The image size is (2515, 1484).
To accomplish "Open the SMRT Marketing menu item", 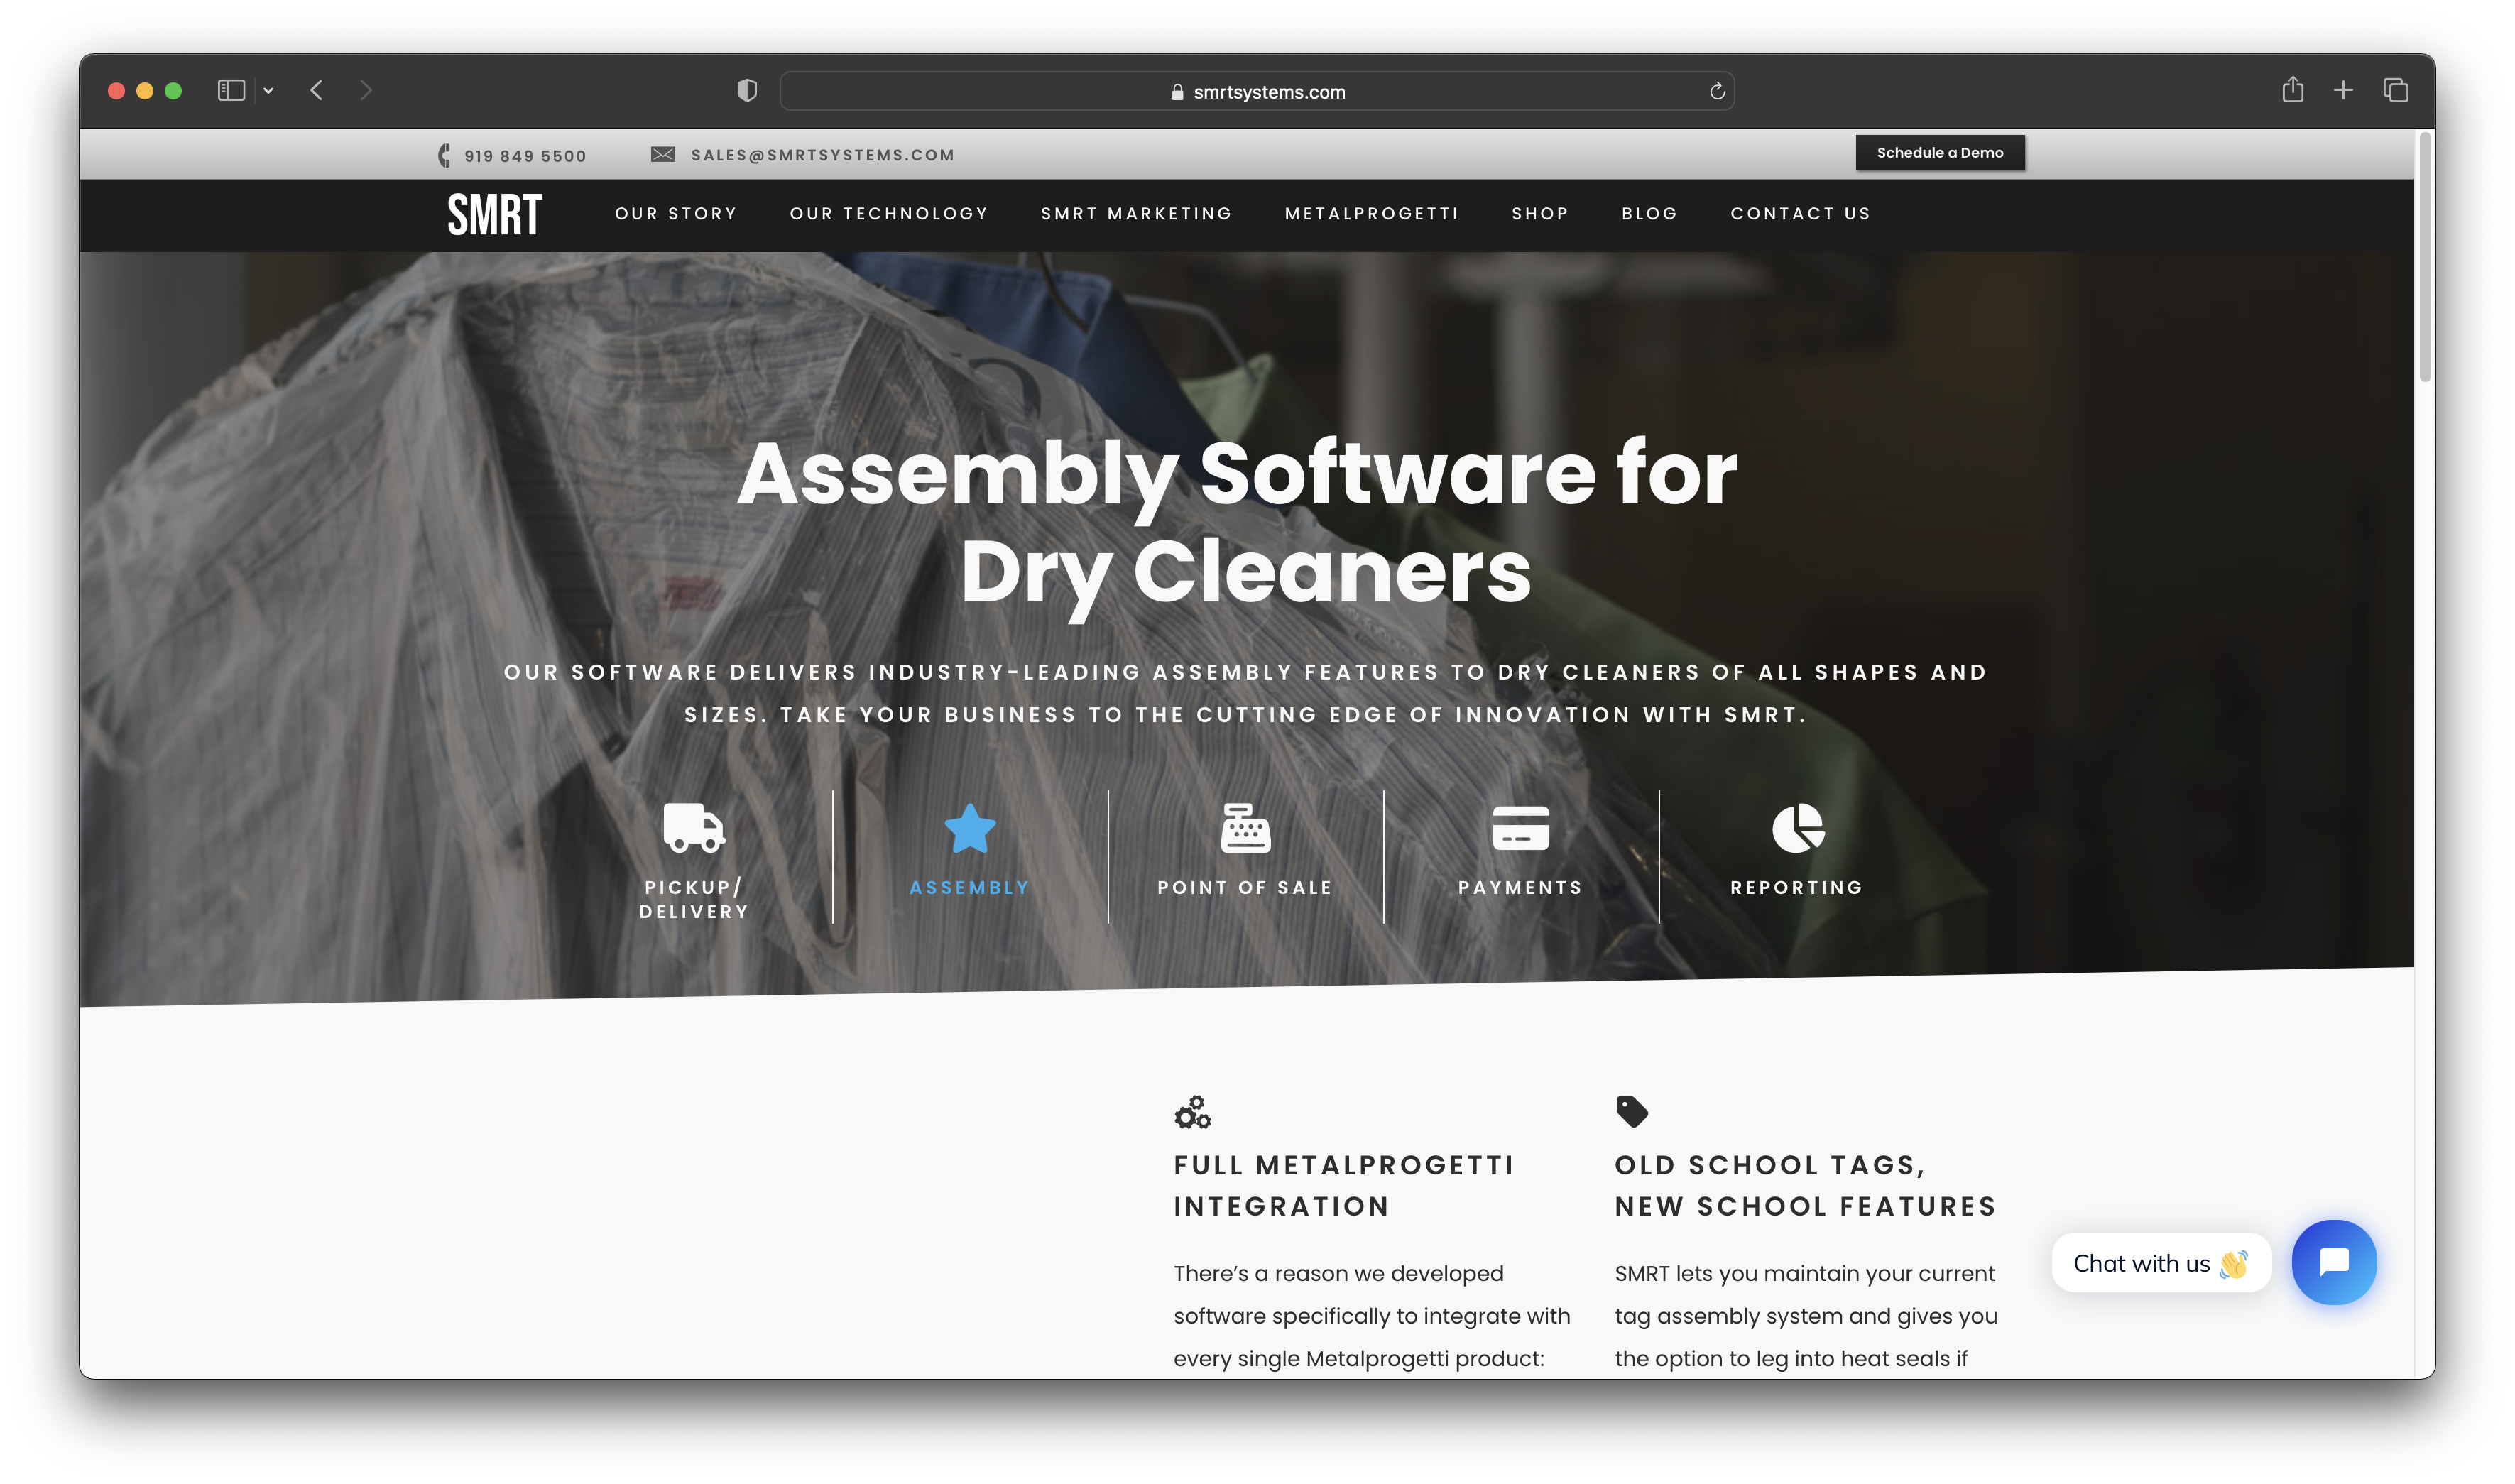I will pyautogui.click(x=1137, y=214).
